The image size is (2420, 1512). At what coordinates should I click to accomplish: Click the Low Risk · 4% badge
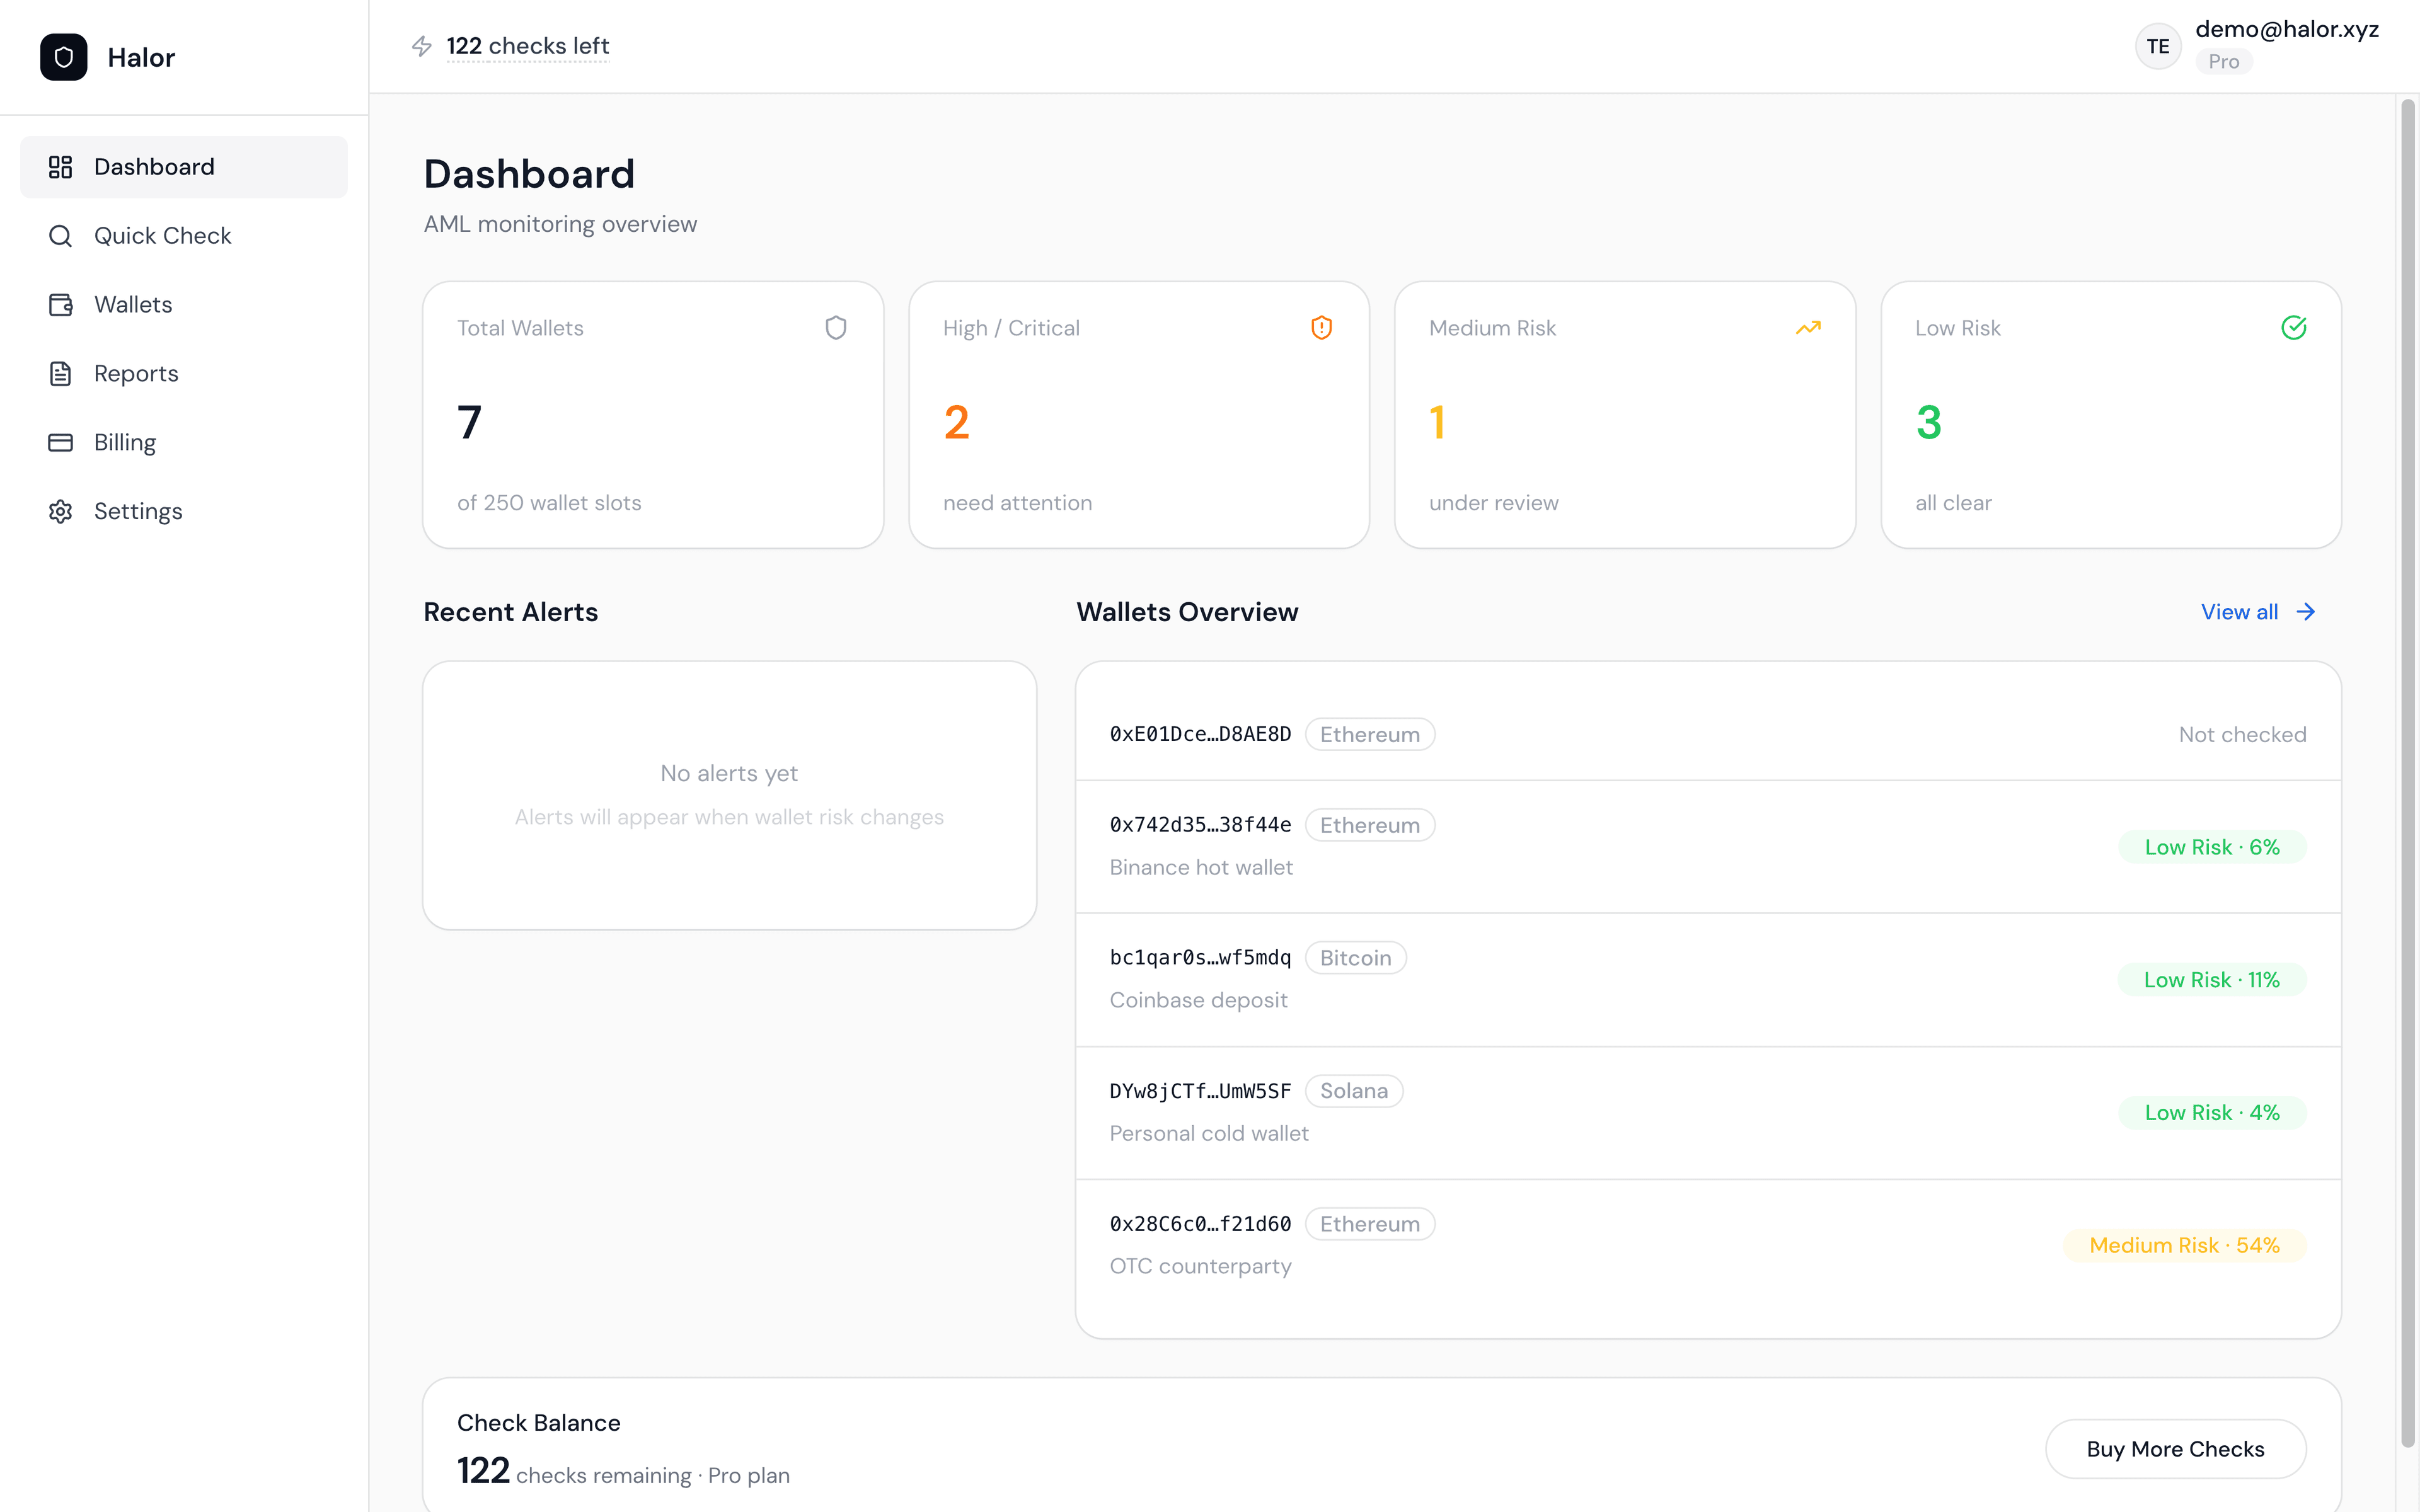(2212, 1113)
